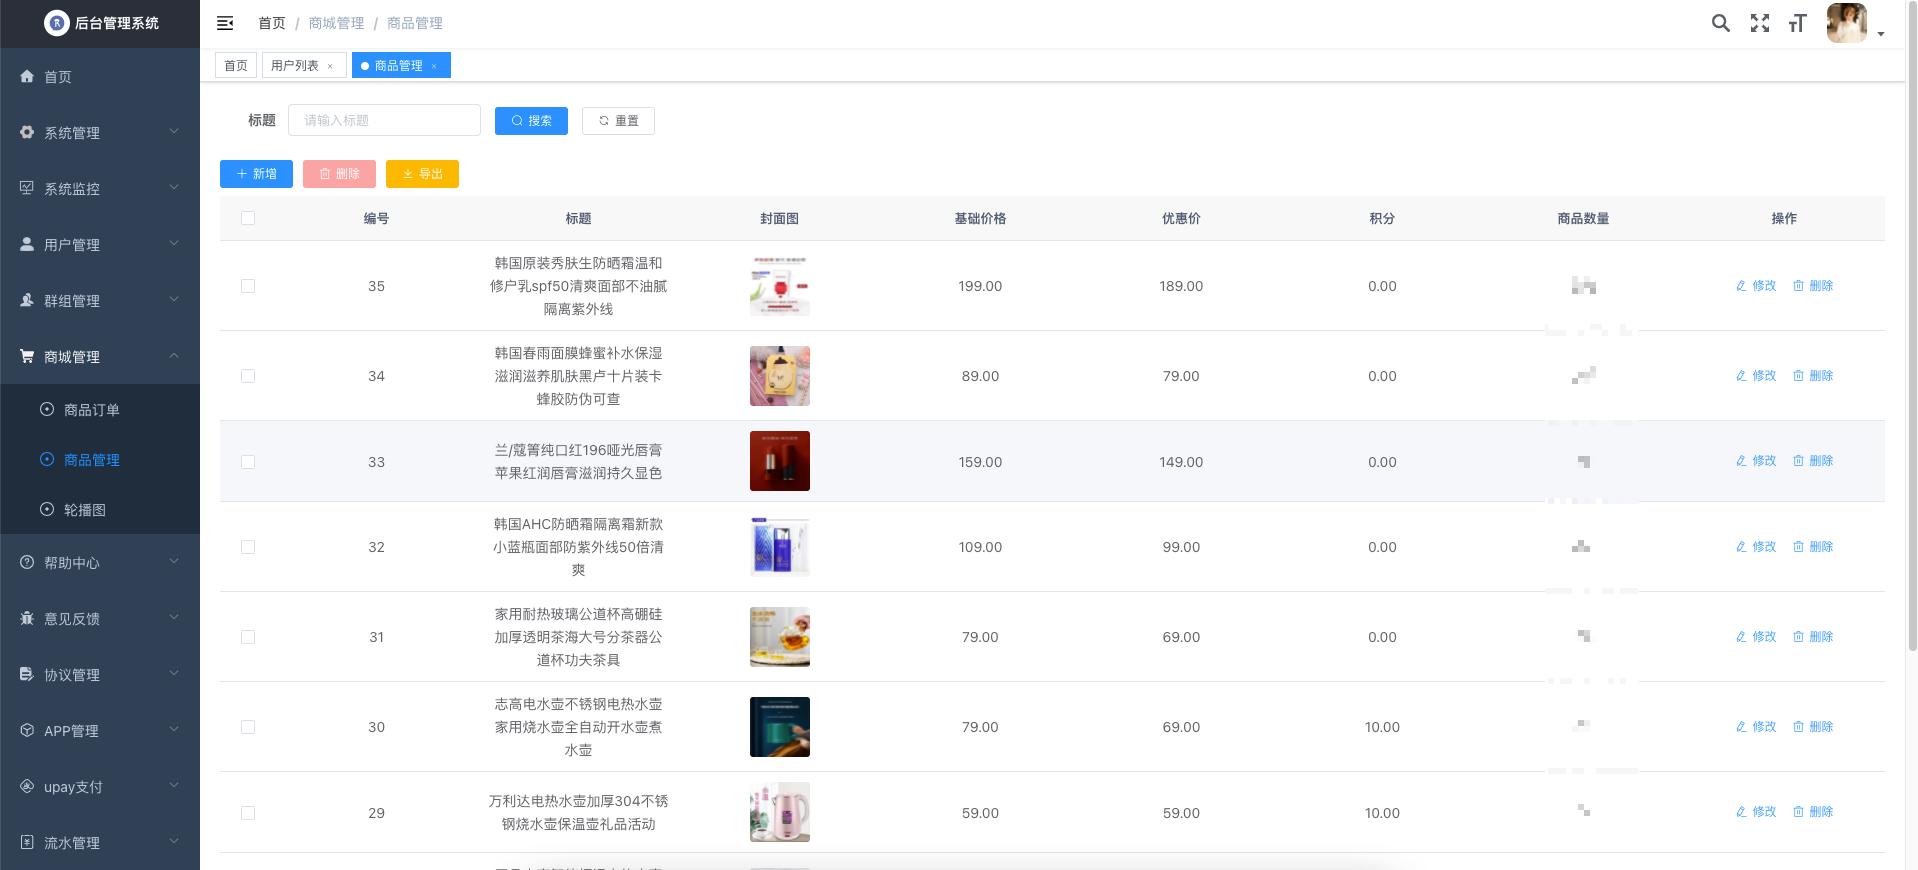This screenshot has width=1918, height=870.
Task: Click the blue 新增 button
Action: point(256,174)
